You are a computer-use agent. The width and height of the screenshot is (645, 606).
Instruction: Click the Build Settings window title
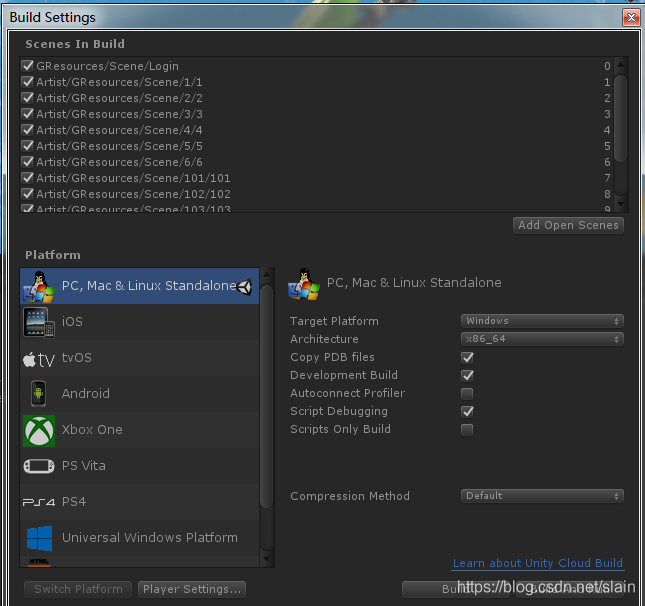pyautogui.click(x=52, y=18)
